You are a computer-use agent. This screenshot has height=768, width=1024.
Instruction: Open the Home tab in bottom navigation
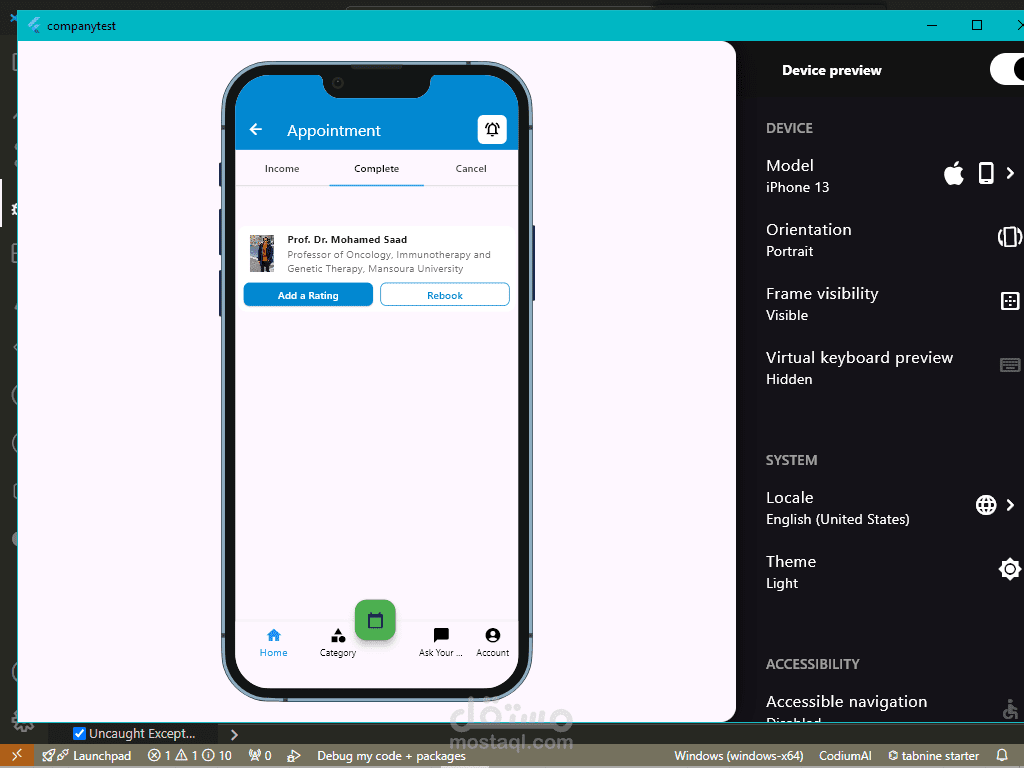coord(274,643)
